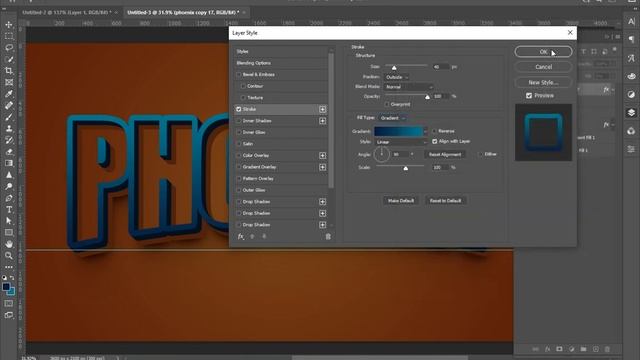Image resolution: width=640 pixels, height=360 pixels.
Task: Click the foreground color swatch in toolbar
Action: coord(6,287)
